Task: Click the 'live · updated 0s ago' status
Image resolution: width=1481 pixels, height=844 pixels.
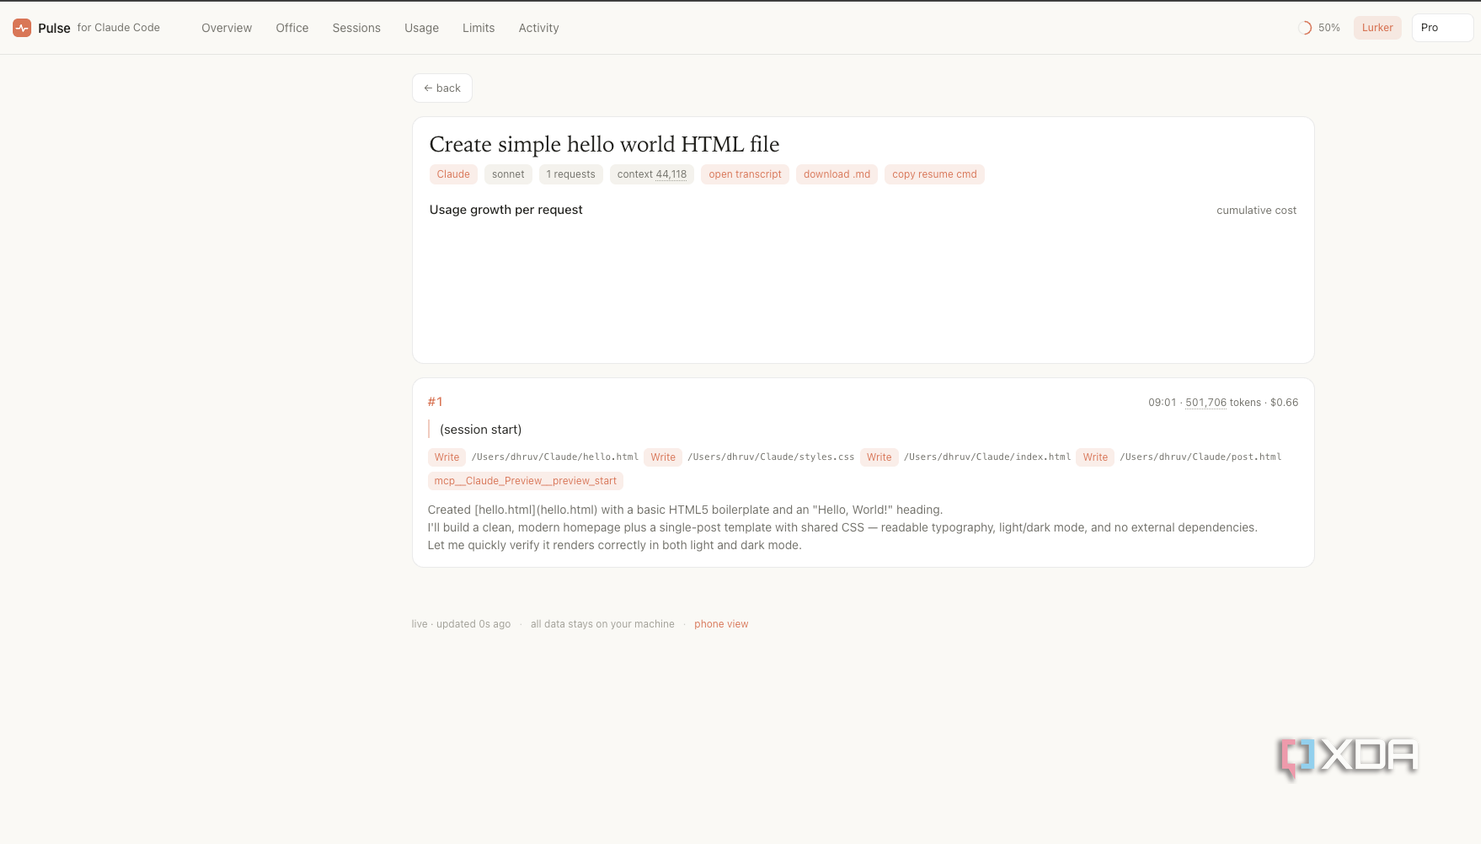Action: (x=461, y=624)
